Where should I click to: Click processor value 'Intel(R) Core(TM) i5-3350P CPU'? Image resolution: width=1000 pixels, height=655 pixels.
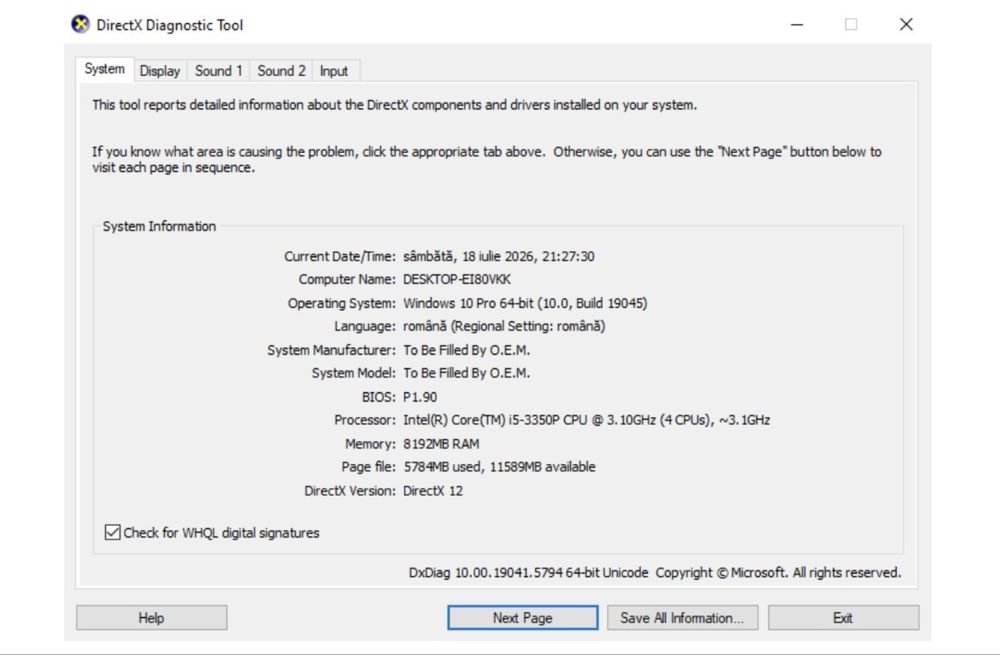[495, 420]
